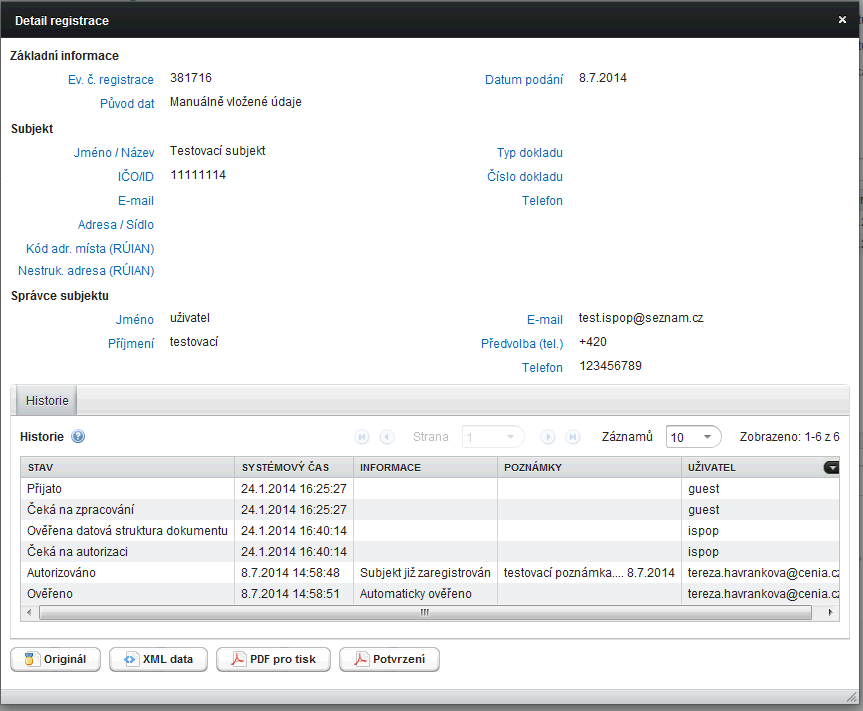Screen dimensions: 863x711
Task: Select Ověřena datová struktura dokumentu row
Action: [x=430, y=530]
